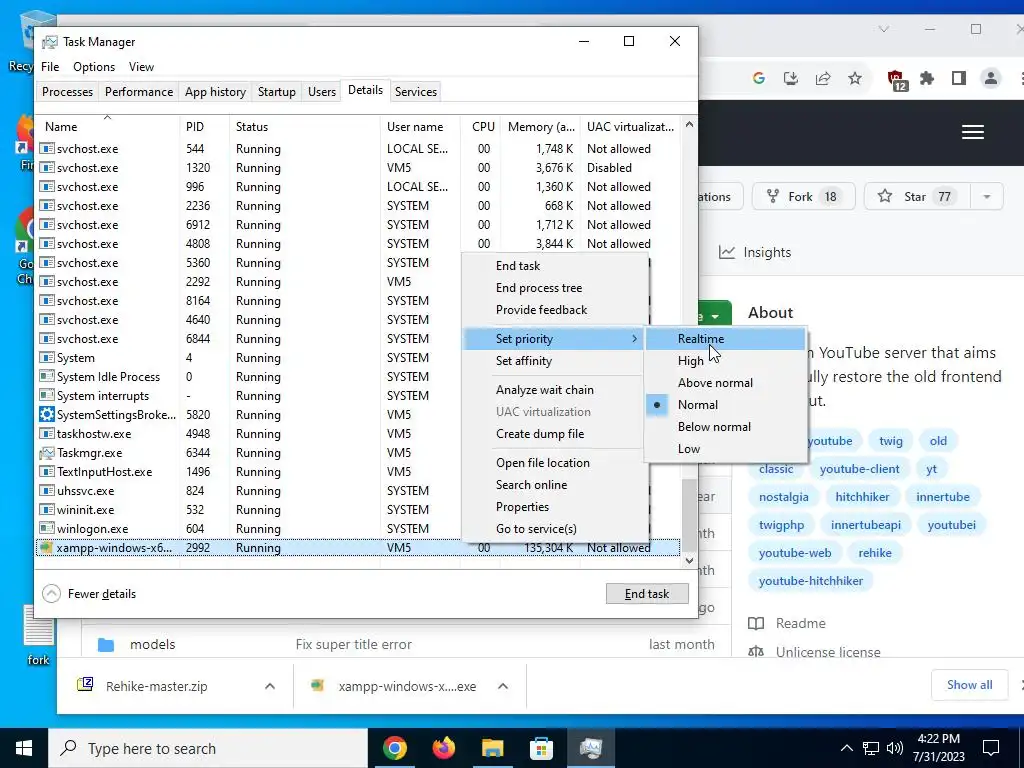Click the fork file on the desktop
The height and width of the screenshot is (768, 1024).
tap(39, 634)
